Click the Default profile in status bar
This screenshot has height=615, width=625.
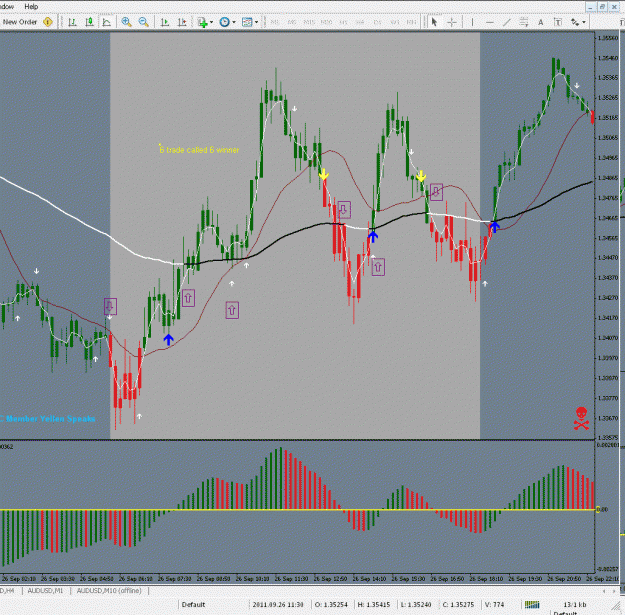click(x=193, y=605)
